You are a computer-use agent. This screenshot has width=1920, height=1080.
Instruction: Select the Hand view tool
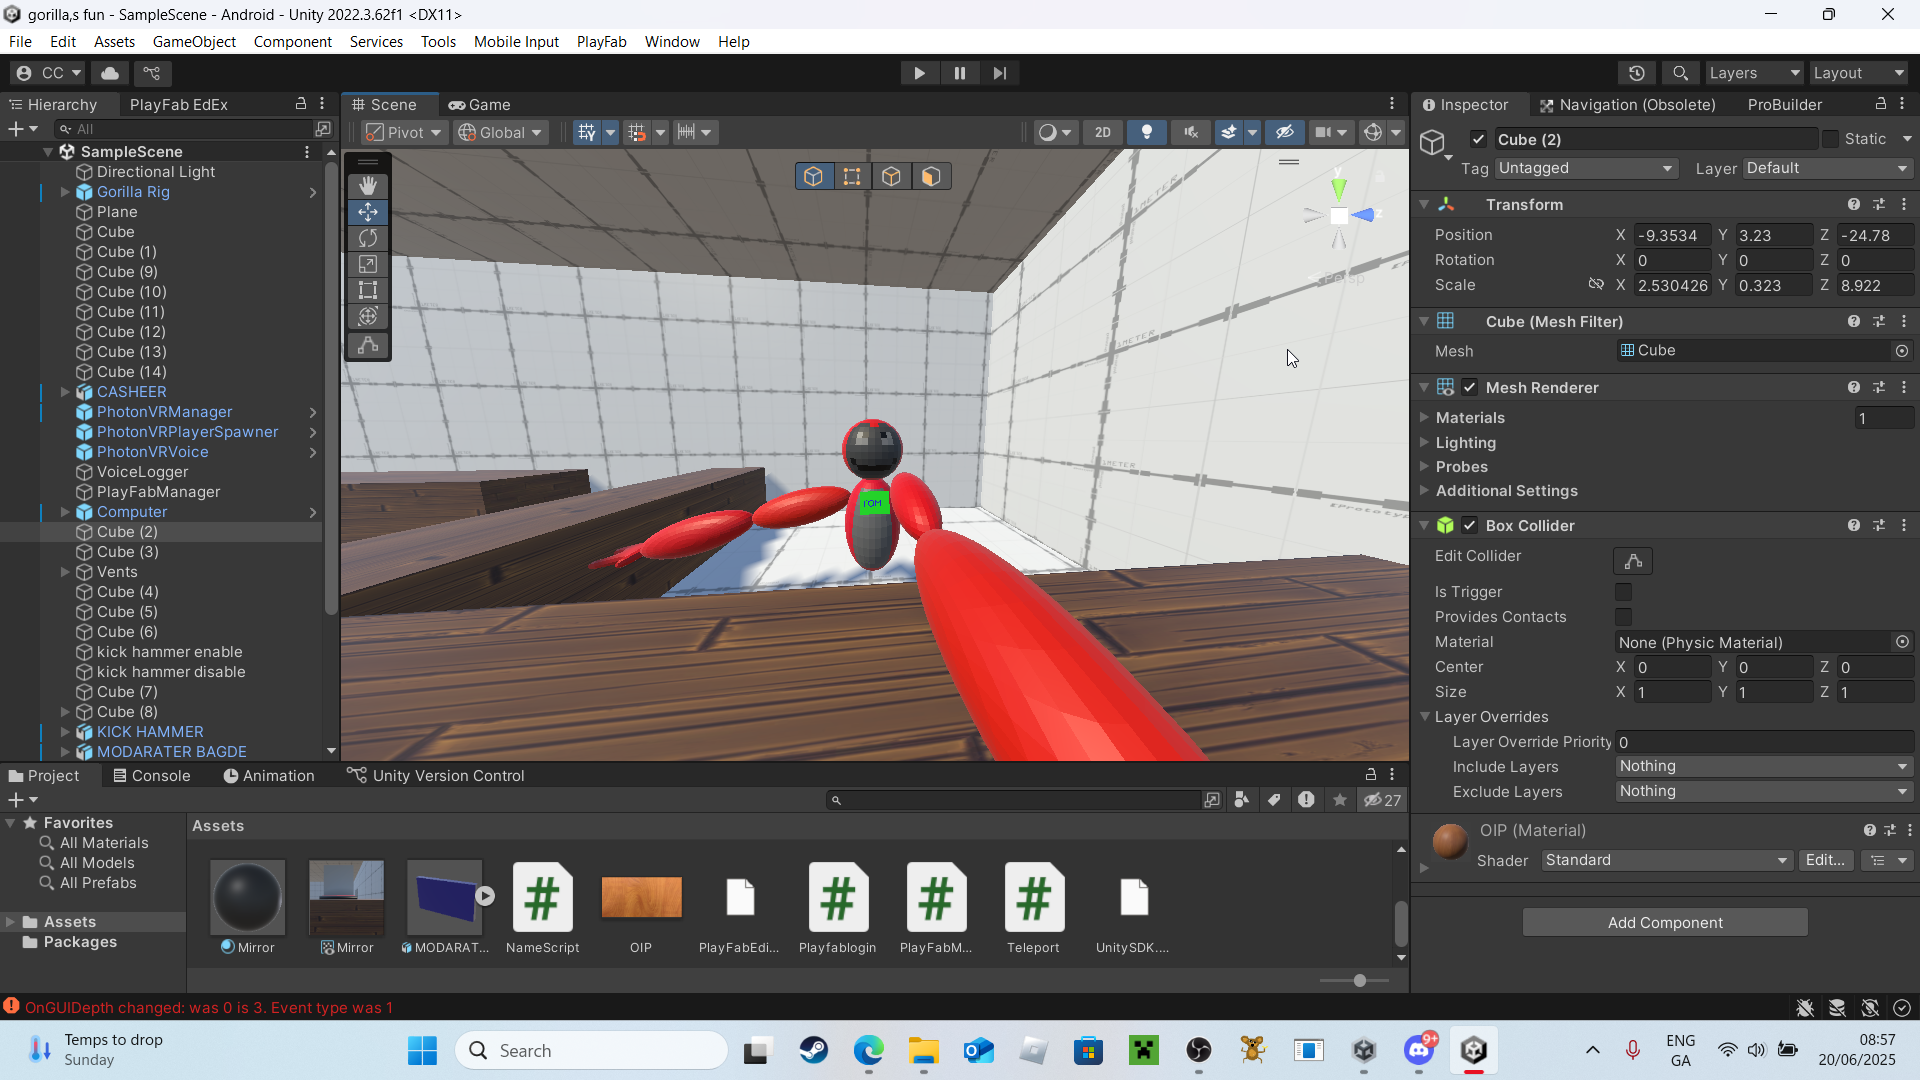point(368,186)
